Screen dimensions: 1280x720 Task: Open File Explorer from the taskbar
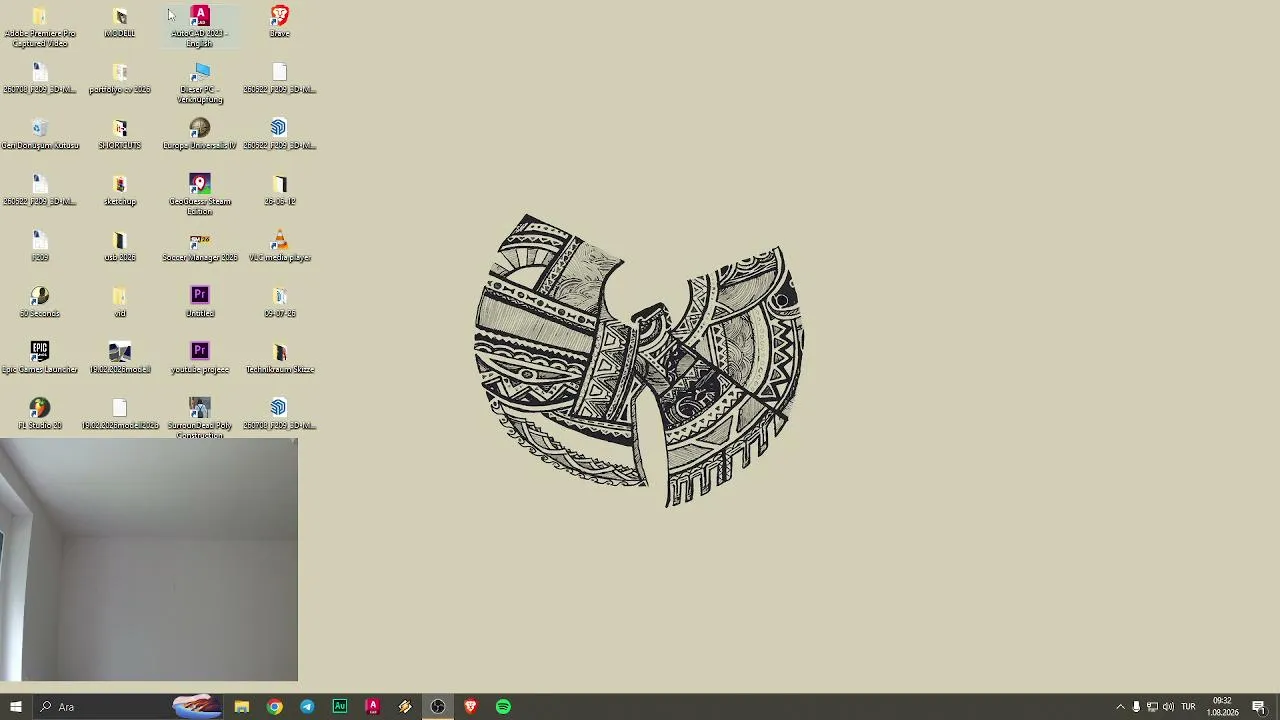click(x=242, y=707)
